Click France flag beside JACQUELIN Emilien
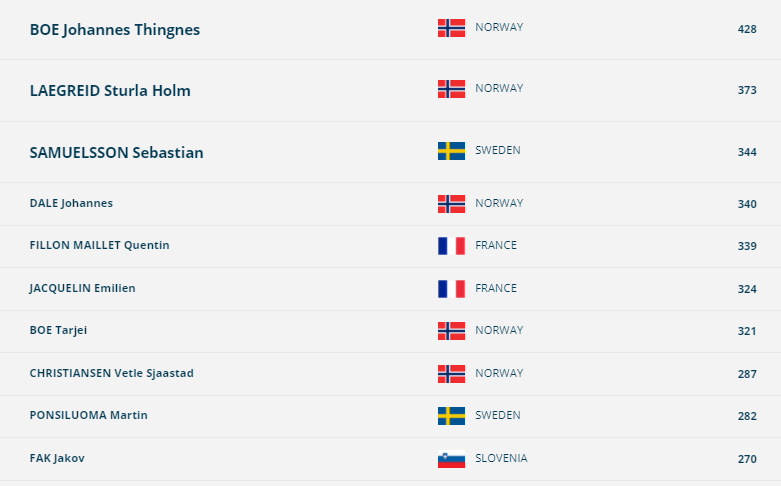 (451, 289)
